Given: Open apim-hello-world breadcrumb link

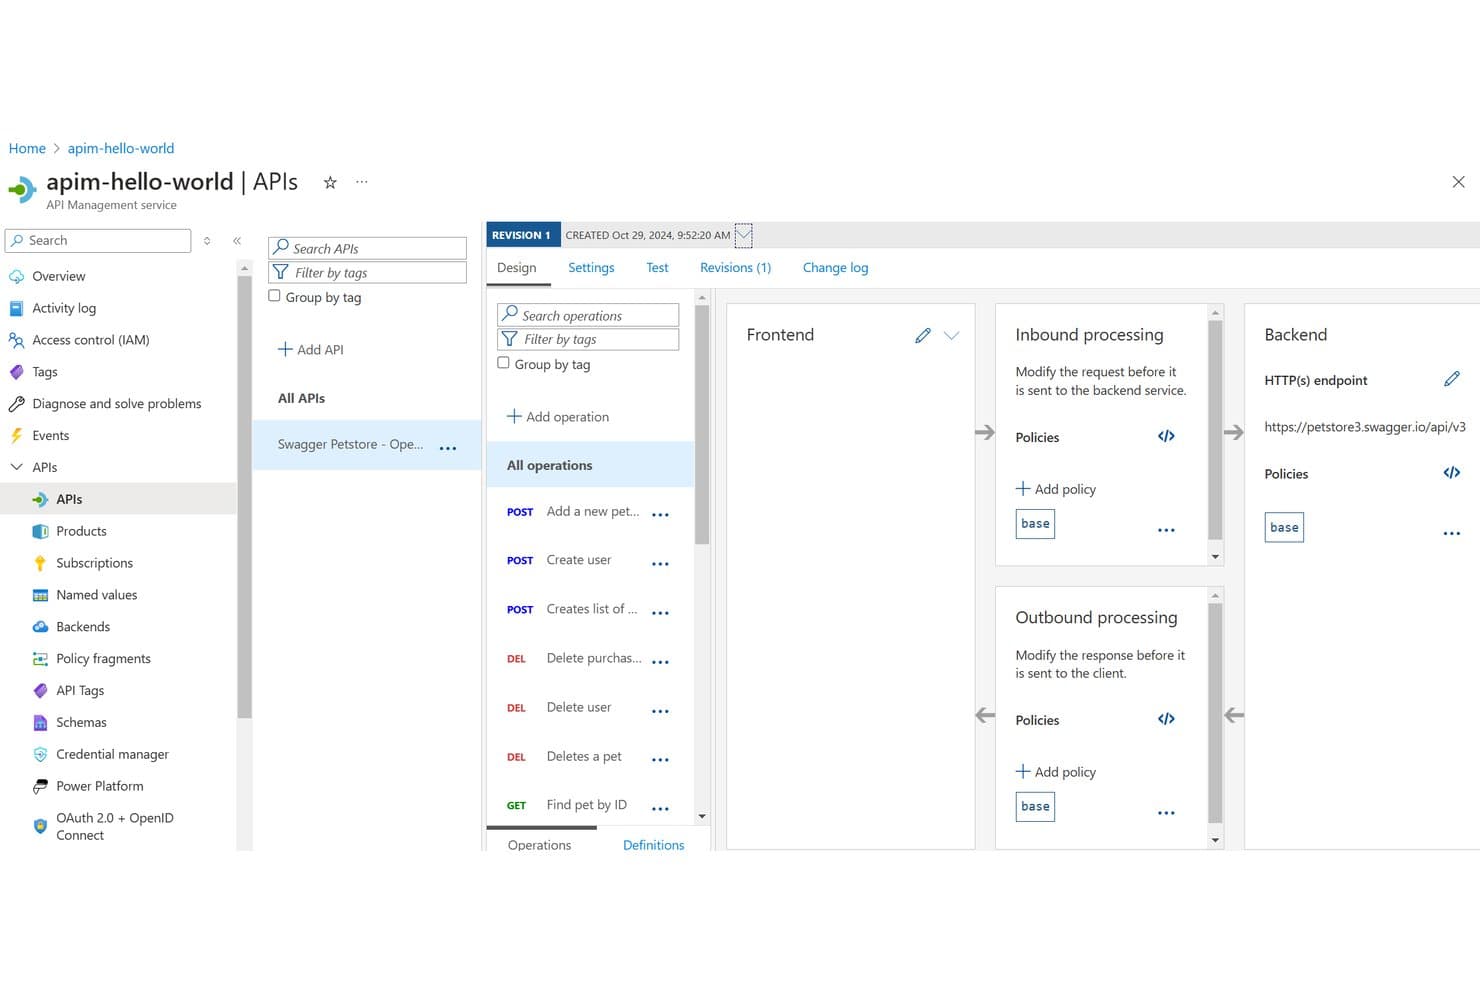Looking at the screenshot, I should [x=121, y=148].
